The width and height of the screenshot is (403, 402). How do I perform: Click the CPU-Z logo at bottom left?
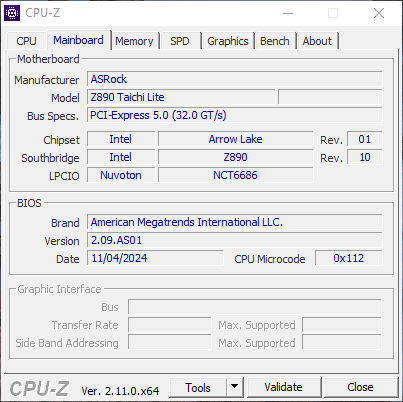[39, 389]
